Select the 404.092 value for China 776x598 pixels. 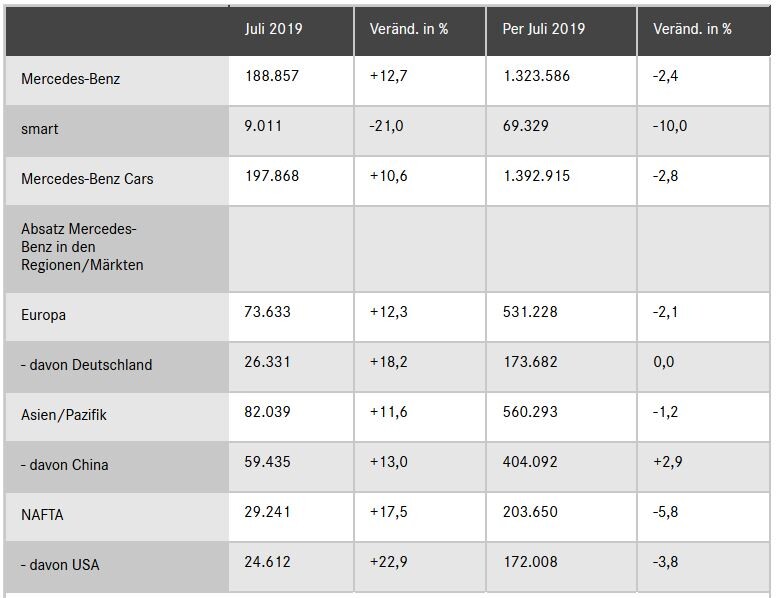pos(530,462)
